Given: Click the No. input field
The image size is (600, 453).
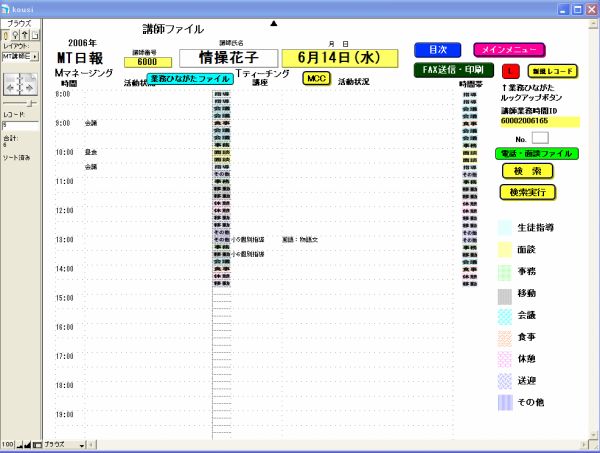Looking at the screenshot, I should [x=540, y=136].
